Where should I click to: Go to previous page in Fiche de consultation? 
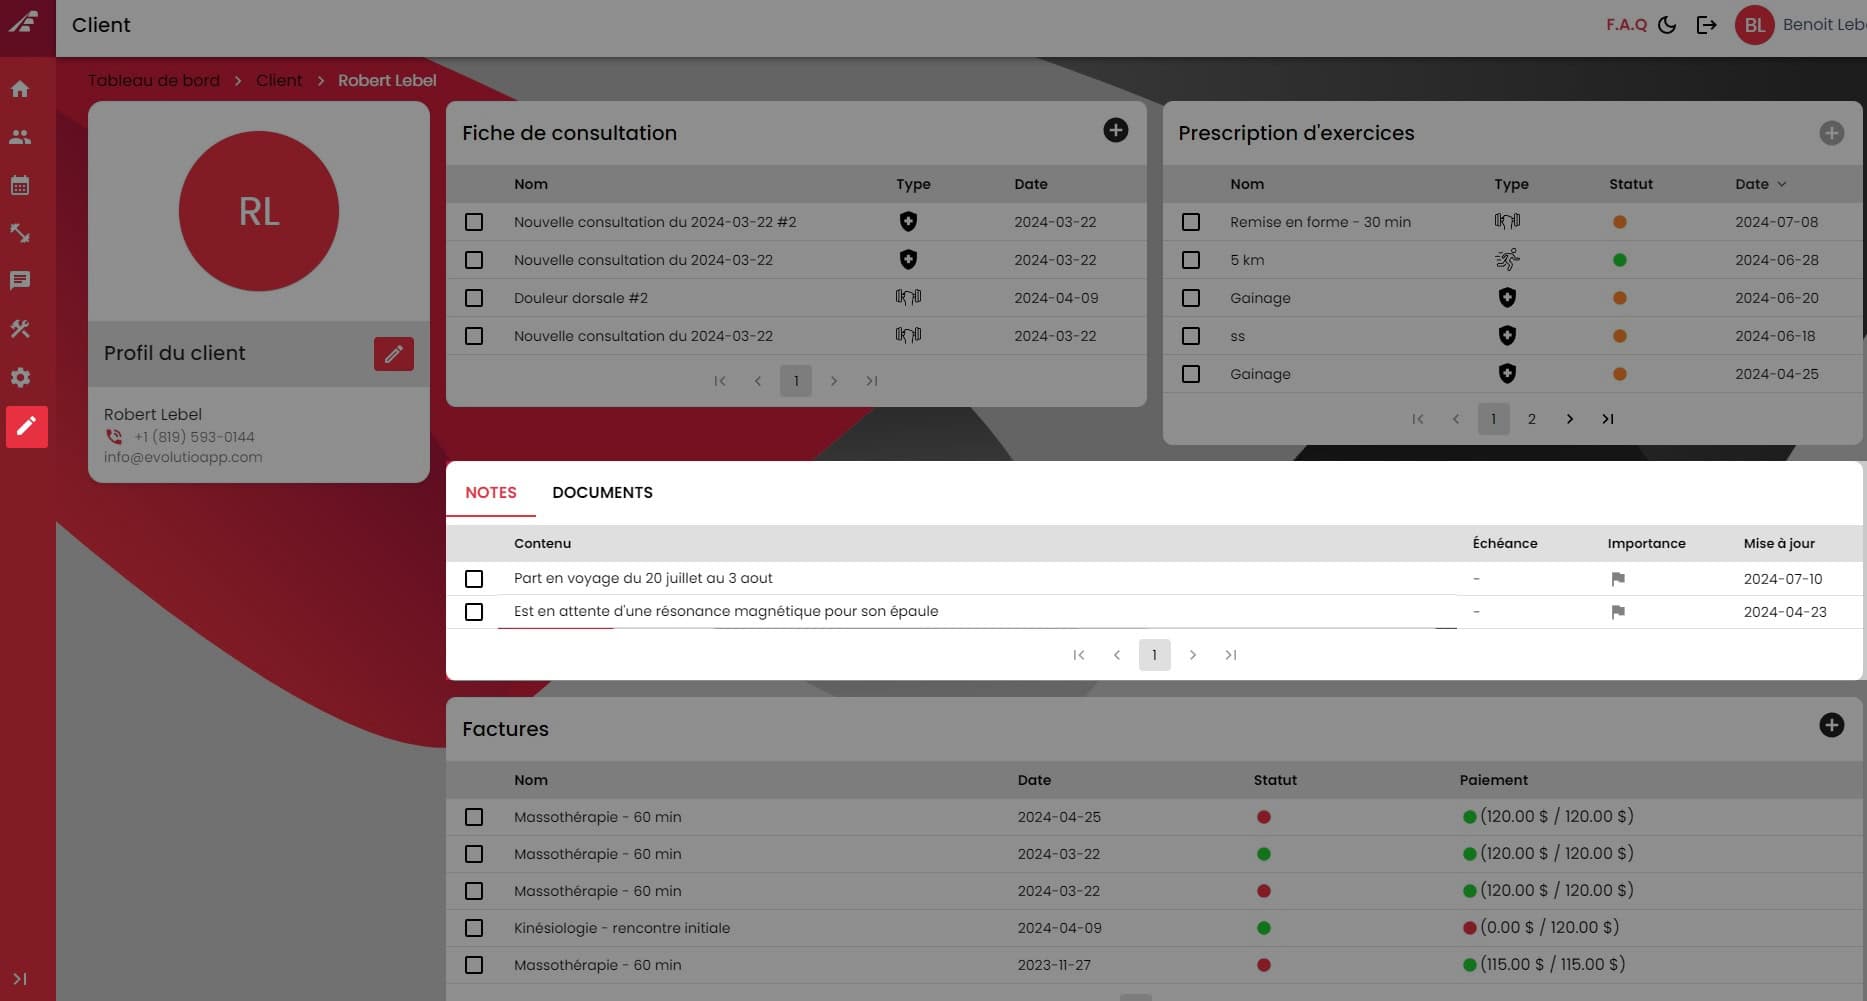pos(758,381)
